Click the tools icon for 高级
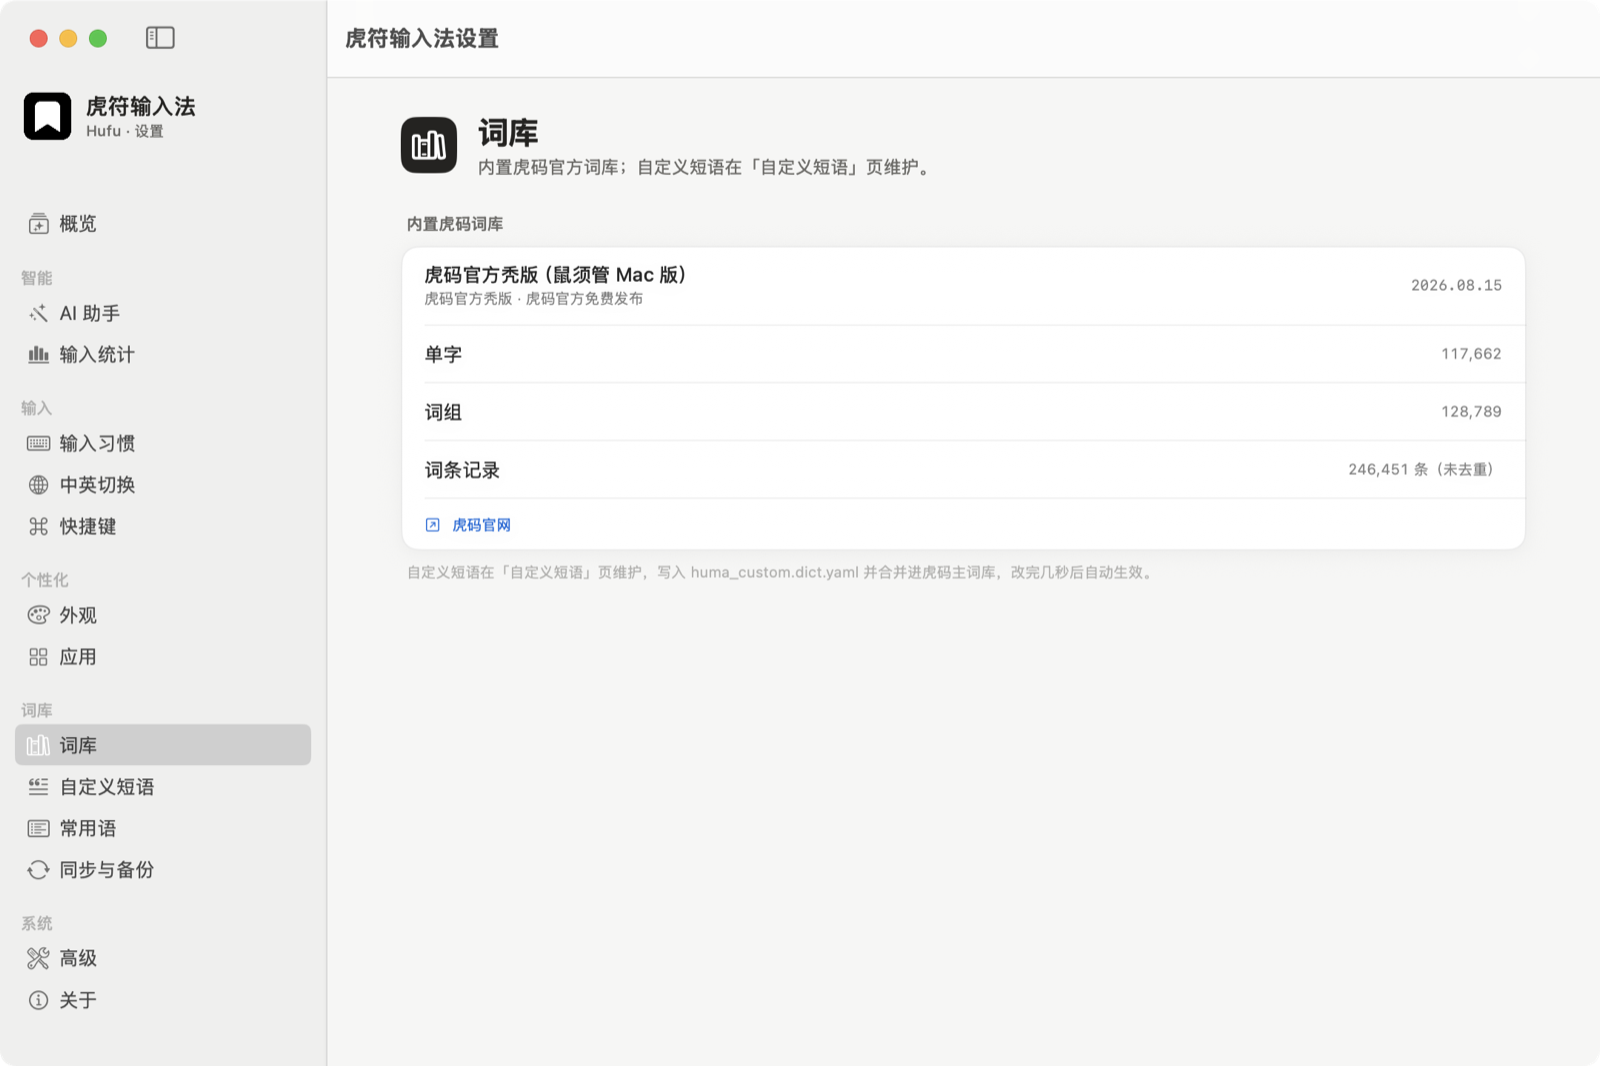1600x1066 pixels. pos(38,959)
